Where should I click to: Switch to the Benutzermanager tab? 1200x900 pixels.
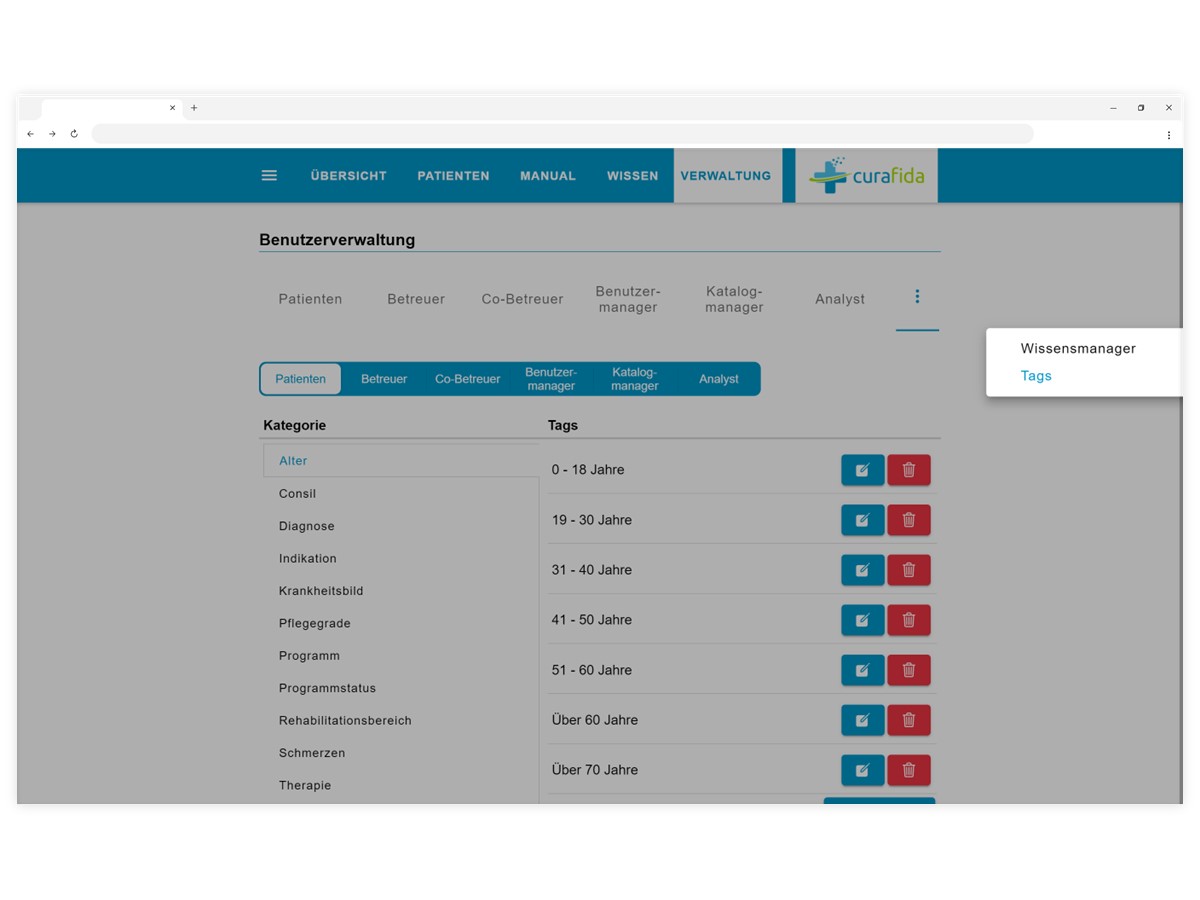pyautogui.click(x=628, y=299)
